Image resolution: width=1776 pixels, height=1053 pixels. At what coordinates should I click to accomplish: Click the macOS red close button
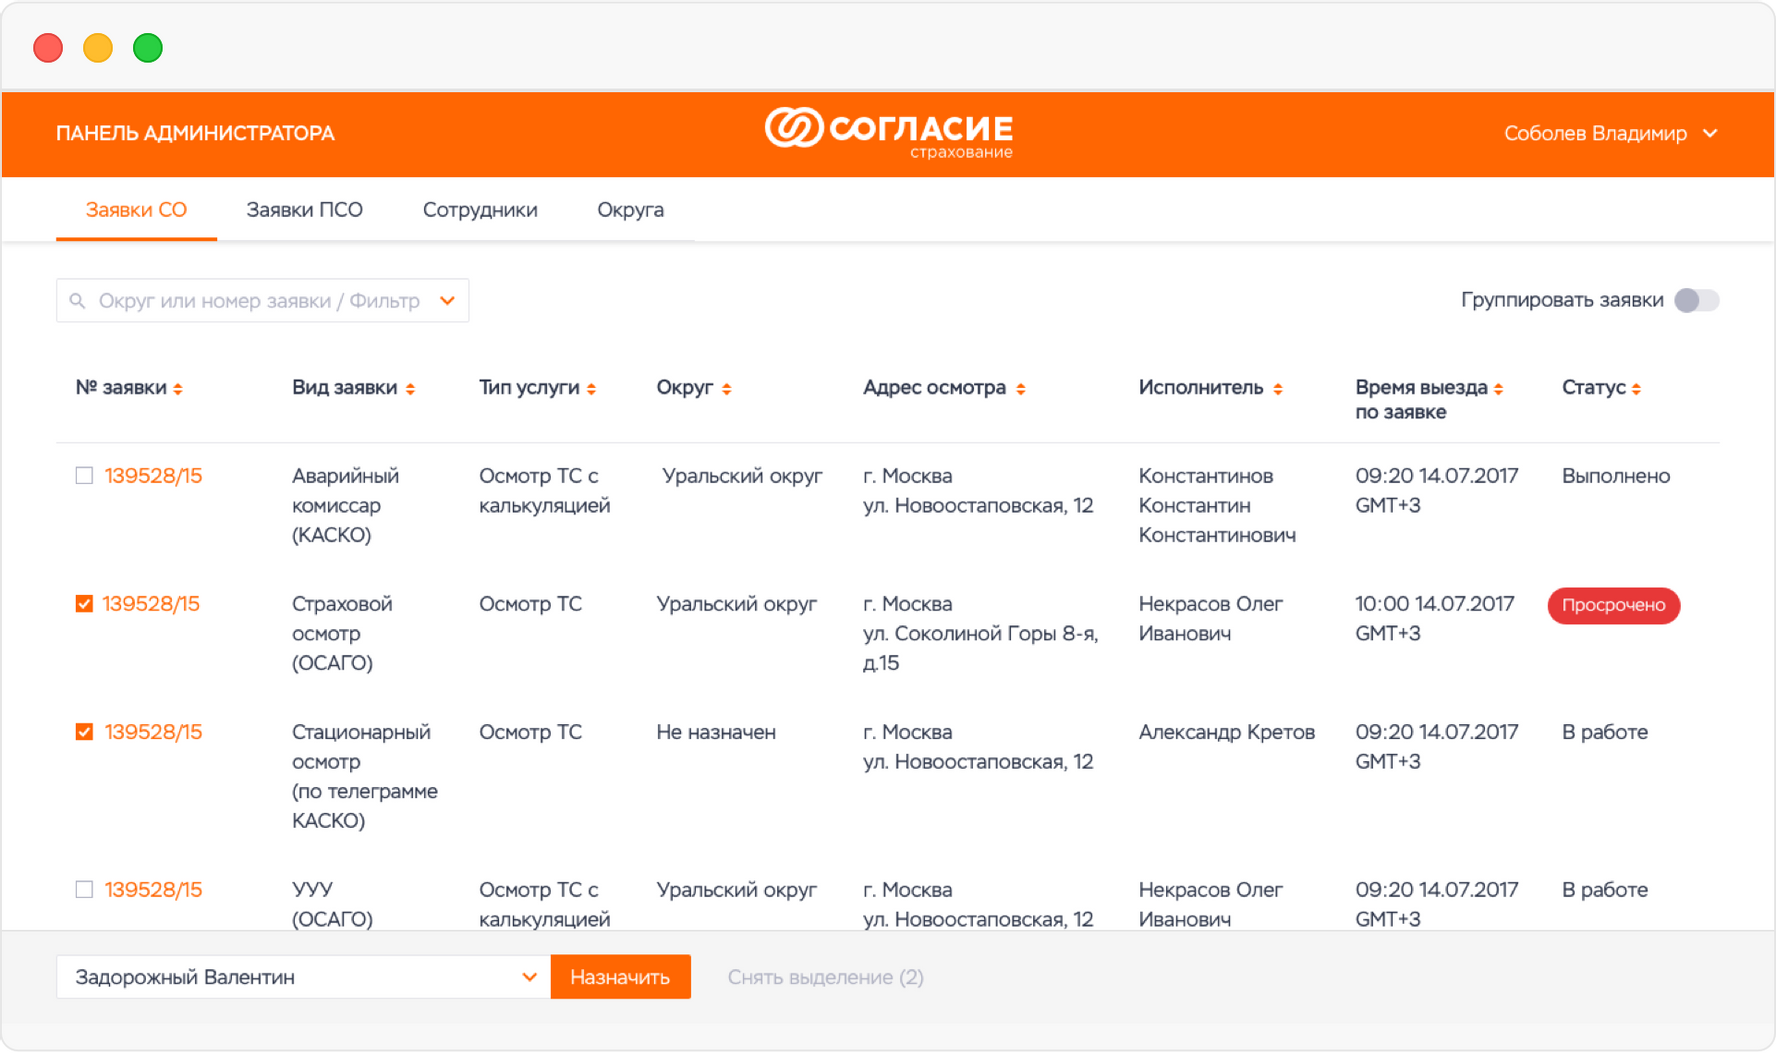tap(48, 48)
